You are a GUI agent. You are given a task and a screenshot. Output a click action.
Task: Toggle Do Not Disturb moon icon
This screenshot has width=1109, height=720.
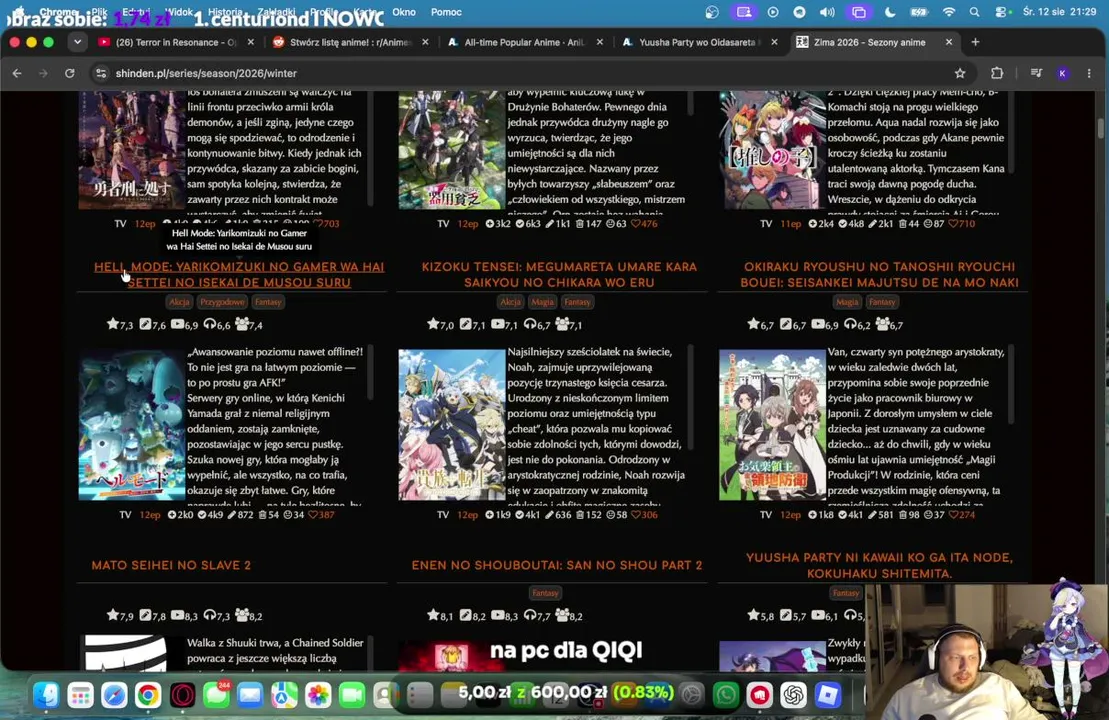coord(890,12)
